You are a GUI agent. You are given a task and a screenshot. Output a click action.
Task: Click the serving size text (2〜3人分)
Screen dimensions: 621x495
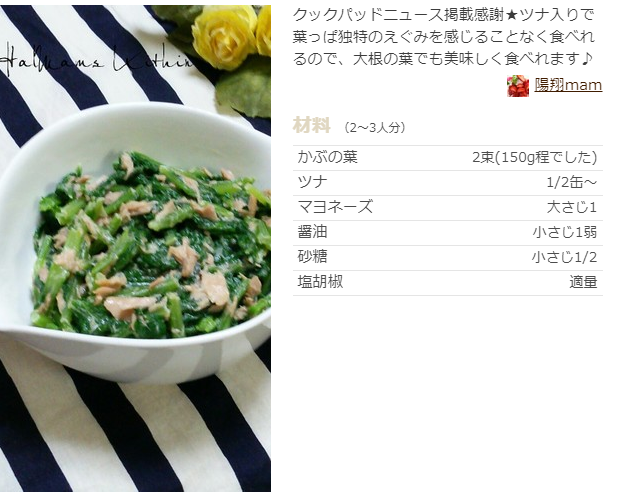click(x=374, y=128)
